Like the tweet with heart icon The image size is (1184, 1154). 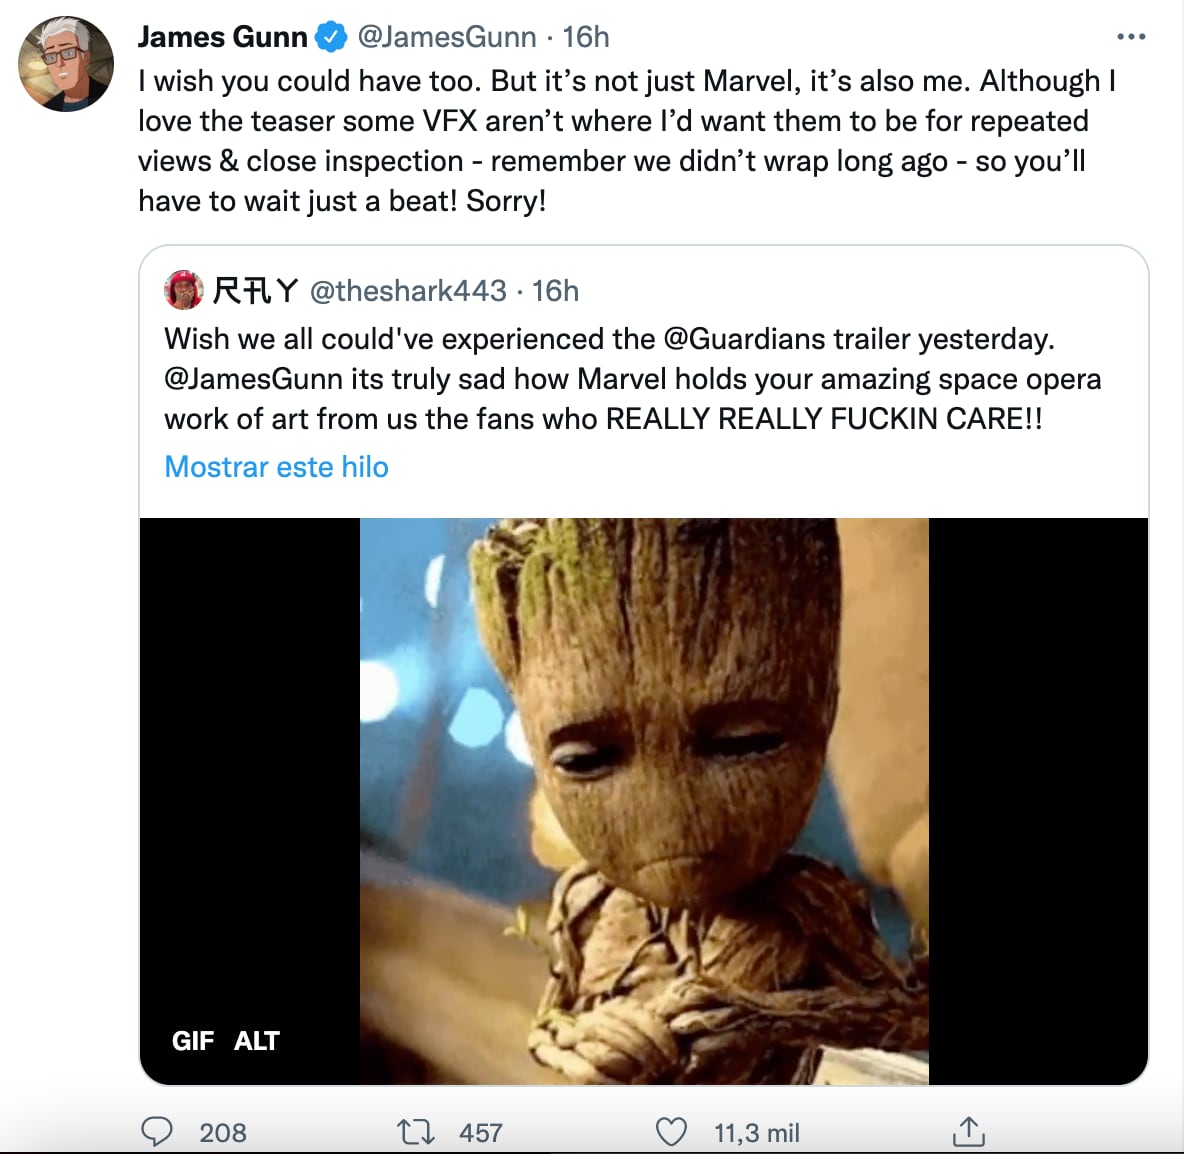[671, 1132]
